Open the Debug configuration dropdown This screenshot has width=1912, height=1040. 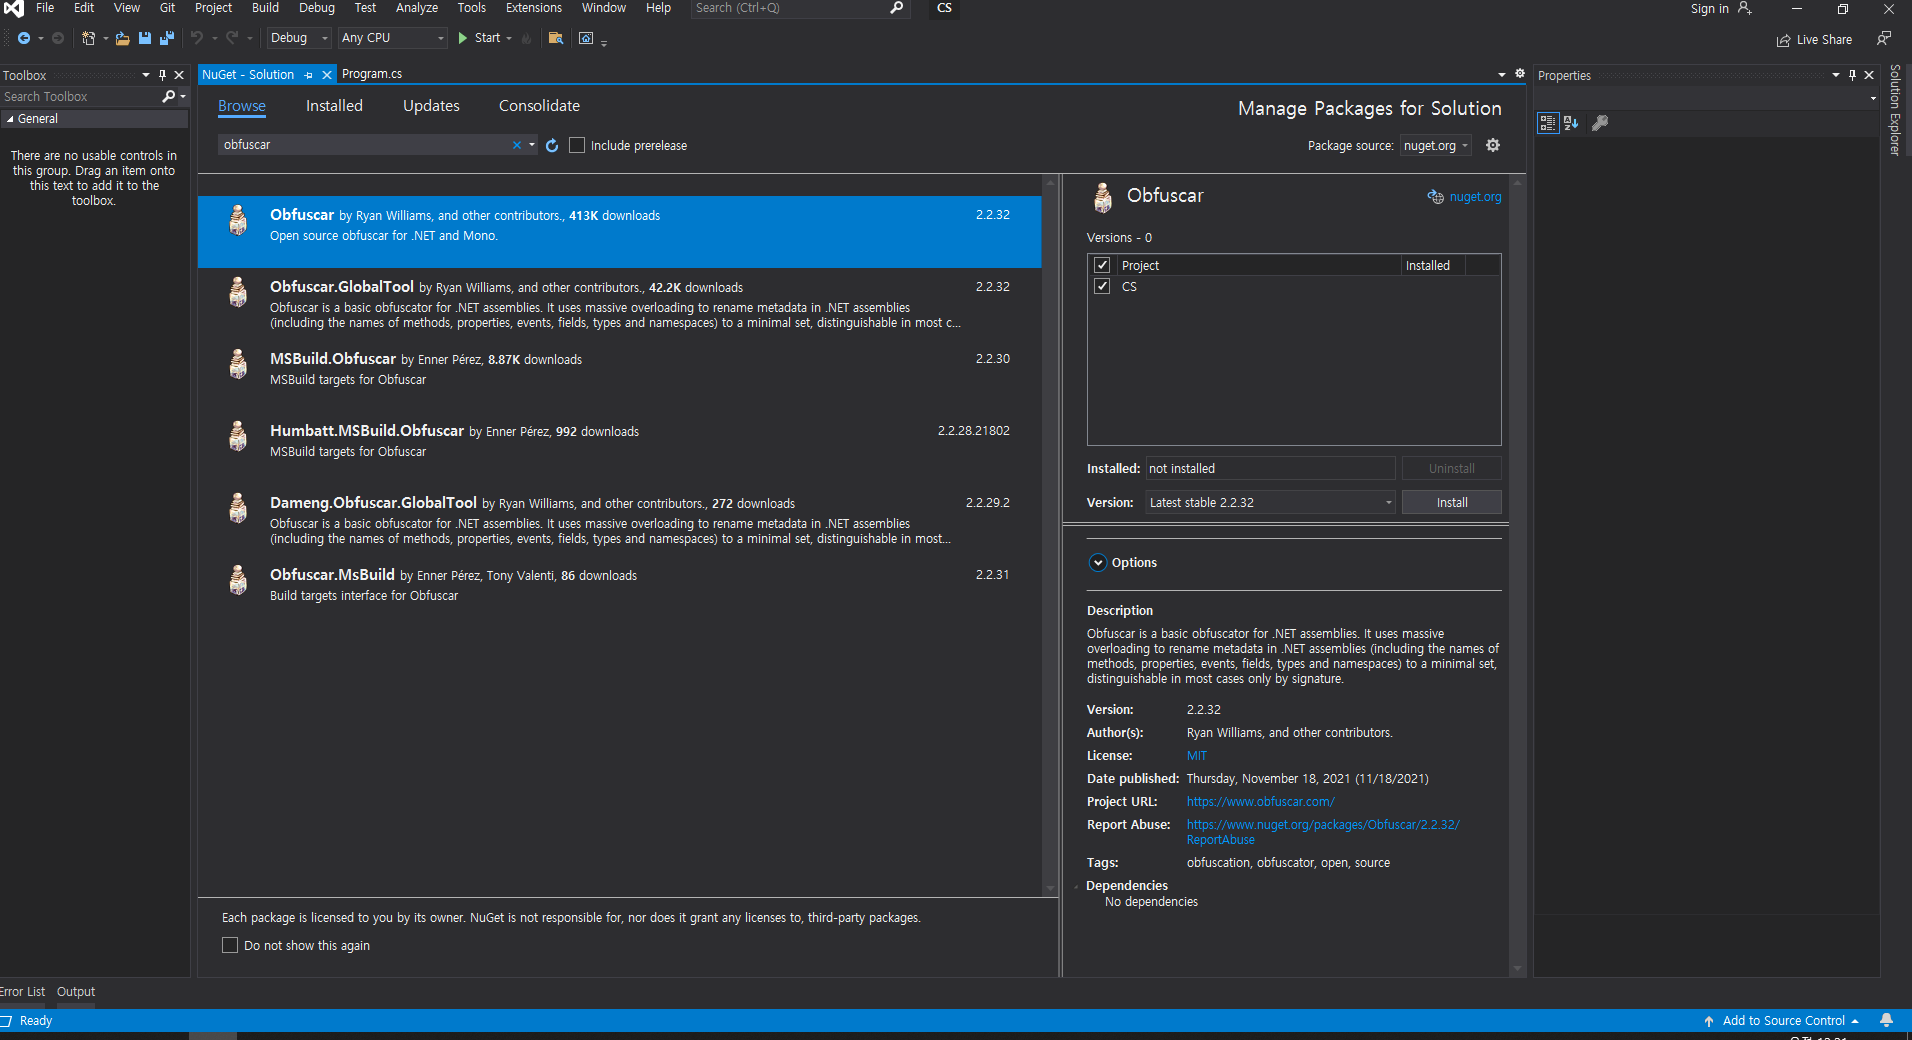pyautogui.click(x=299, y=38)
